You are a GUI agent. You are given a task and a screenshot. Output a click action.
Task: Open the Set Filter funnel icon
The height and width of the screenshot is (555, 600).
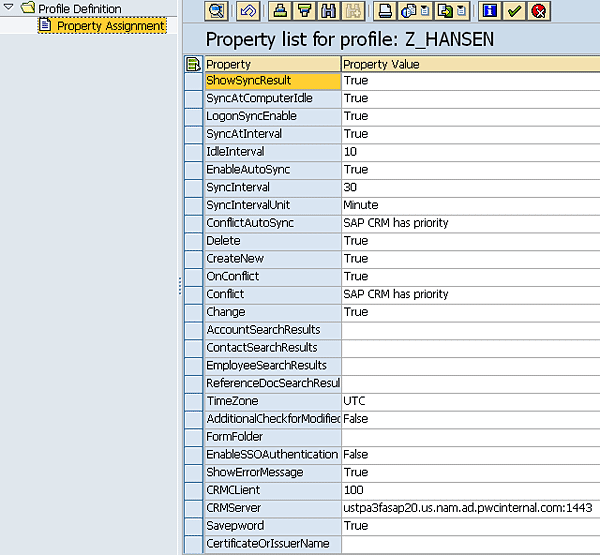[x=304, y=11]
